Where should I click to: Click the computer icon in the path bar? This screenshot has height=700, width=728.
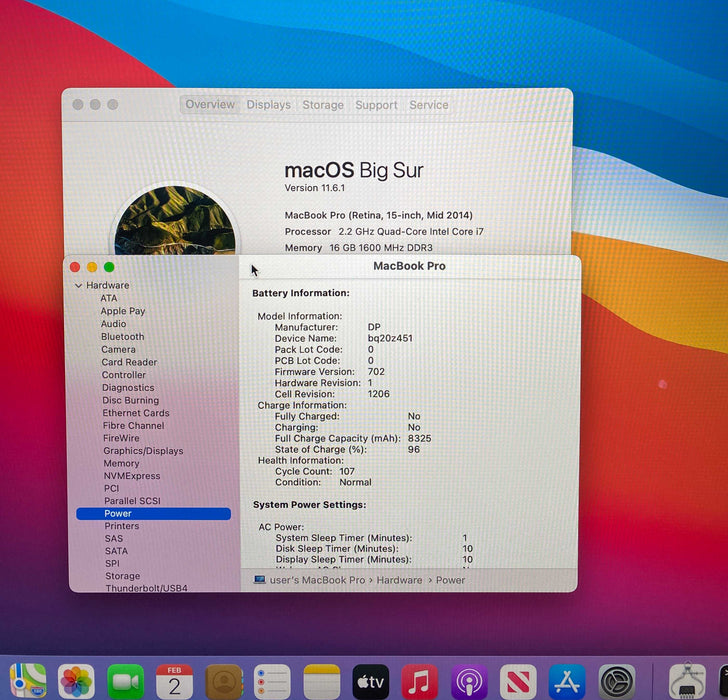(260, 579)
